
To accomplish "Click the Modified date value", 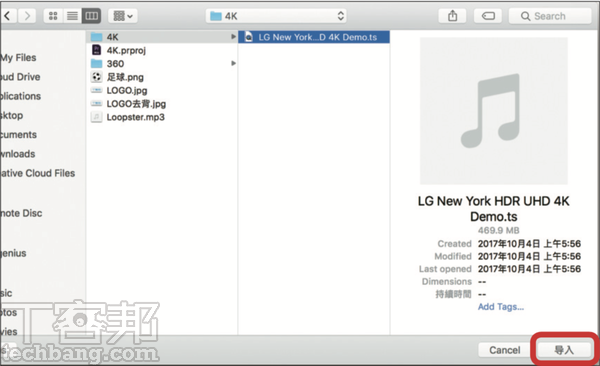I will [x=529, y=256].
